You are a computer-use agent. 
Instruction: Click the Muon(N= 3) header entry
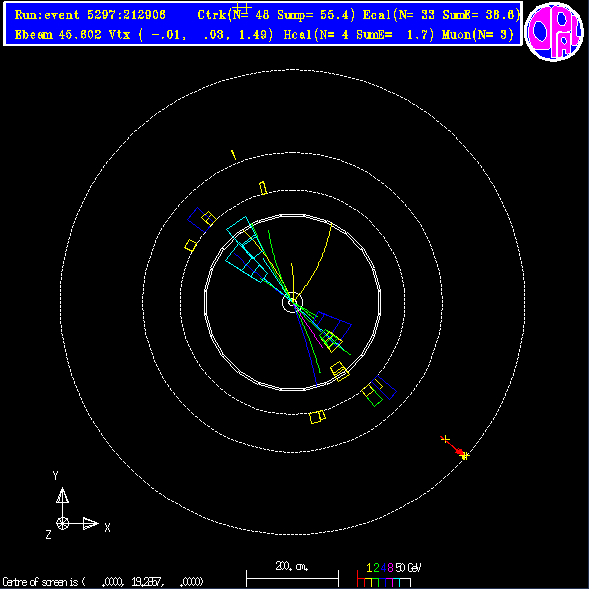click(478, 35)
